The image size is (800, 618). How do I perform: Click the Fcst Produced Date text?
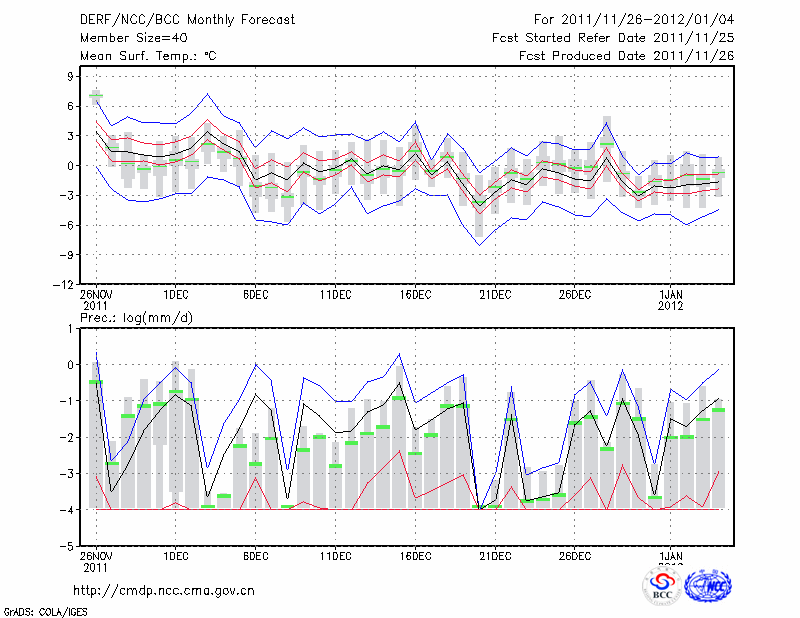[626, 56]
